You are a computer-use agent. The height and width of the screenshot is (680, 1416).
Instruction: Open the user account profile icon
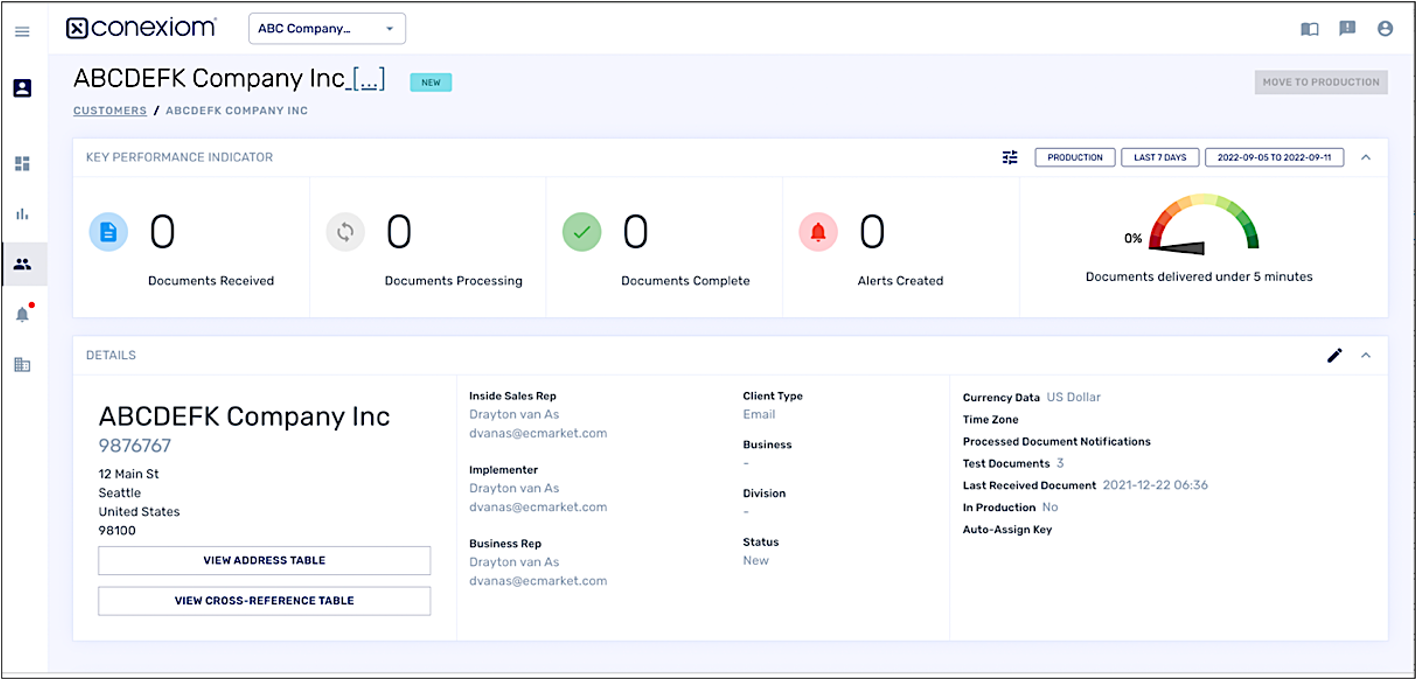point(1385,29)
